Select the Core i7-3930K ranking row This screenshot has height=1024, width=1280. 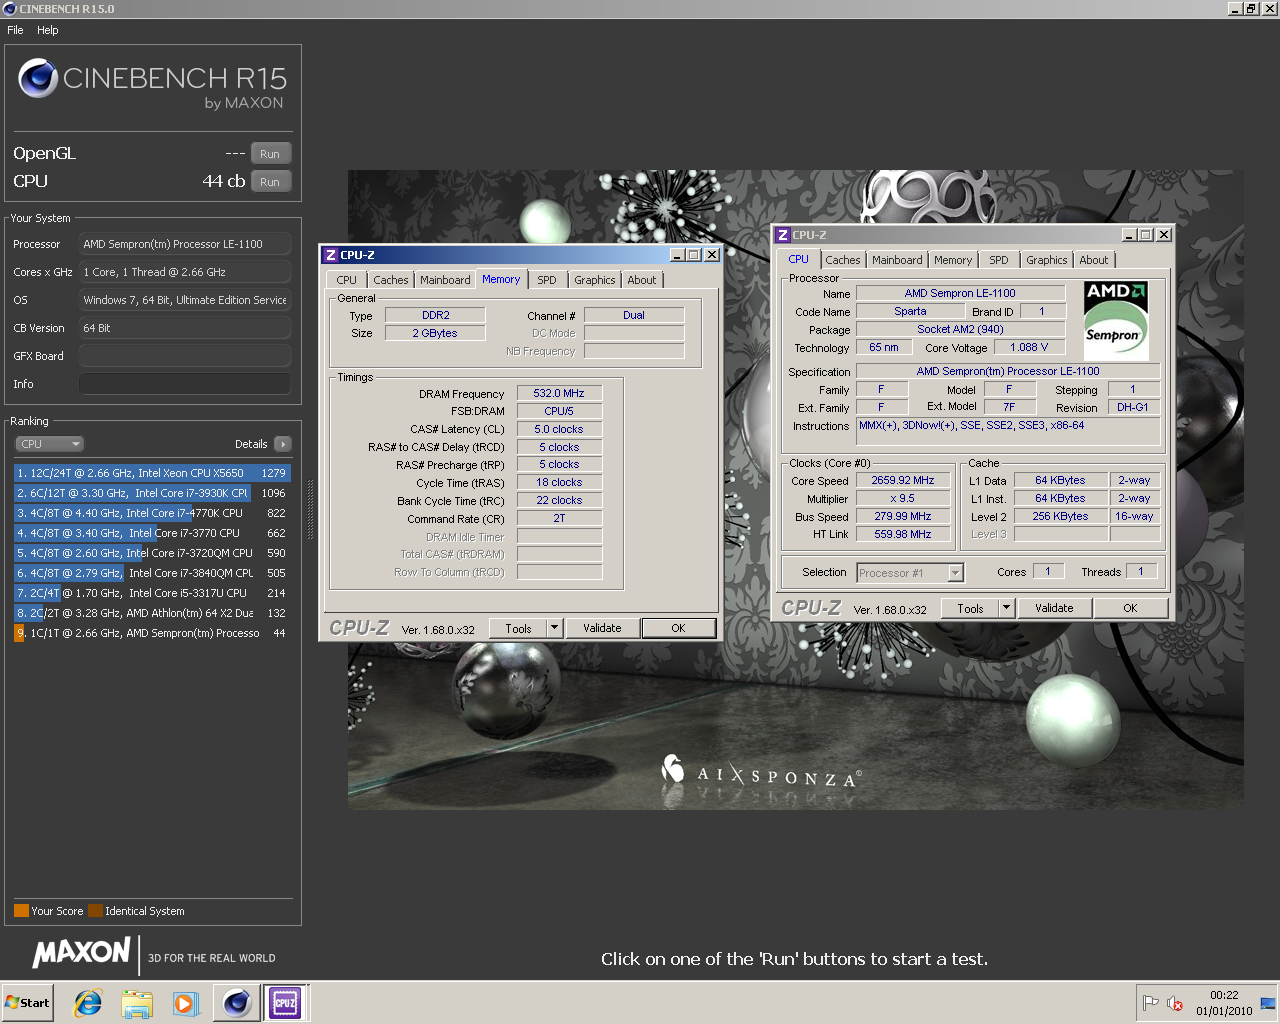coord(152,493)
